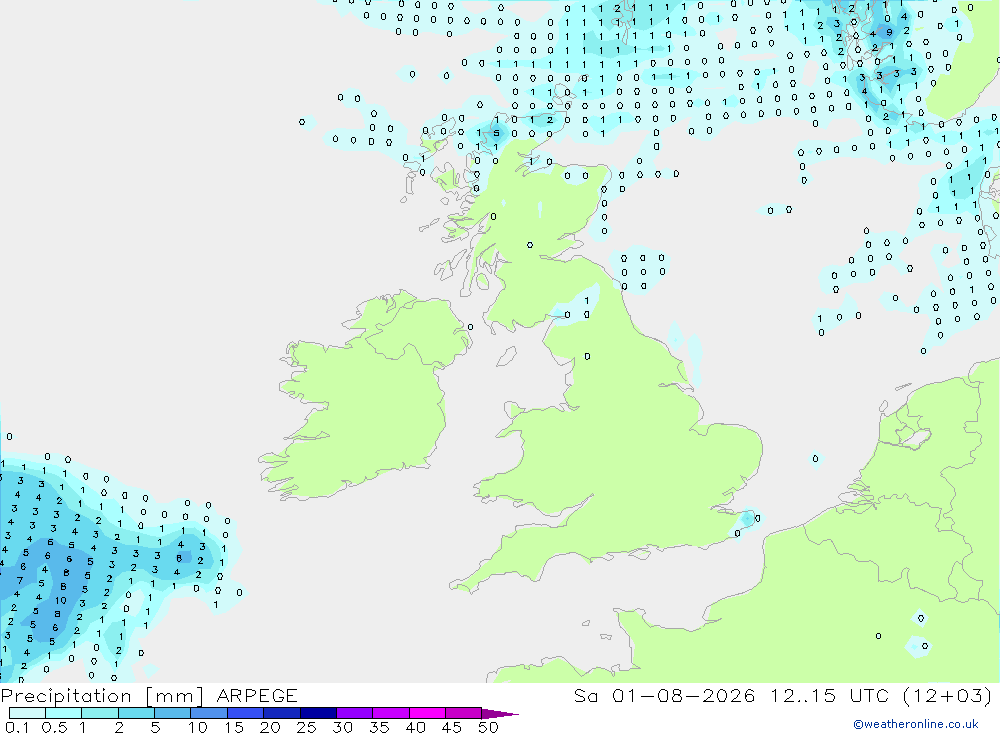This screenshot has height=733, width=1000.
Task: Pick the 1–2 mm legend color box
Action: tap(100, 713)
